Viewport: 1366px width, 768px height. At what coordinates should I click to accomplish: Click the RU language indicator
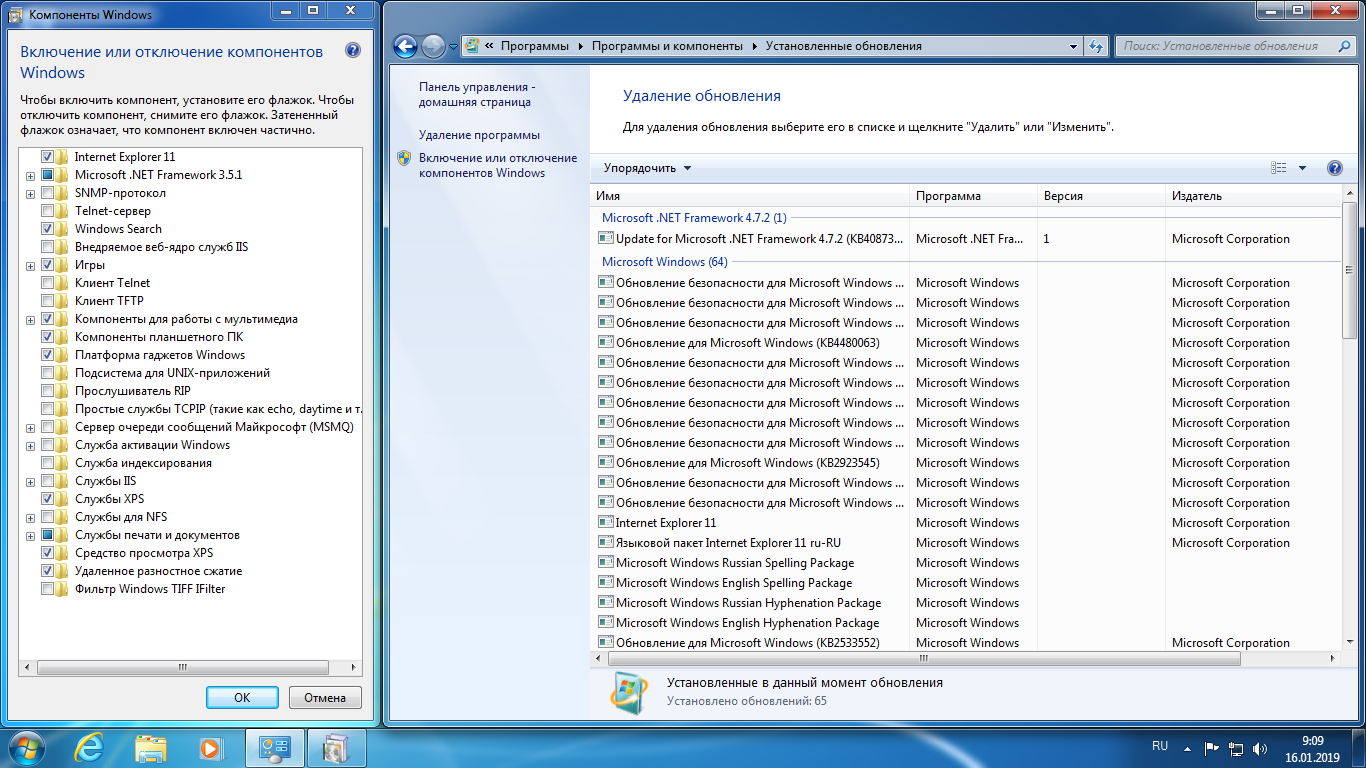pos(1160,746)
